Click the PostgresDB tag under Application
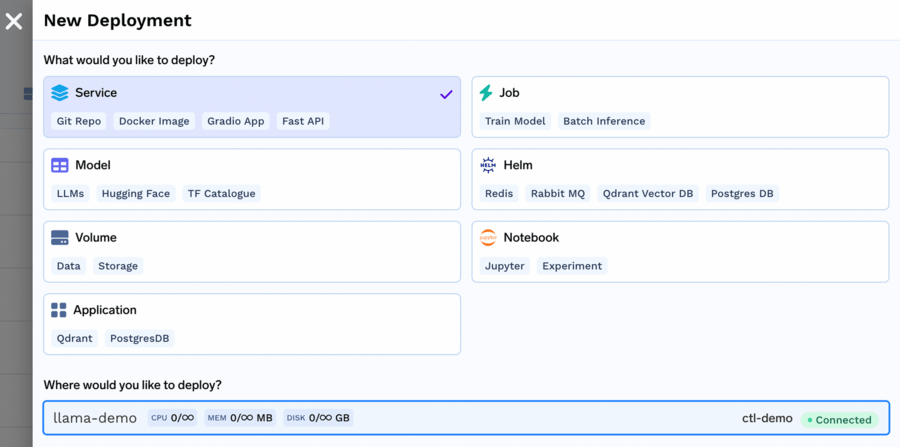The image size is (900, 447). click(x=139, y=338)
